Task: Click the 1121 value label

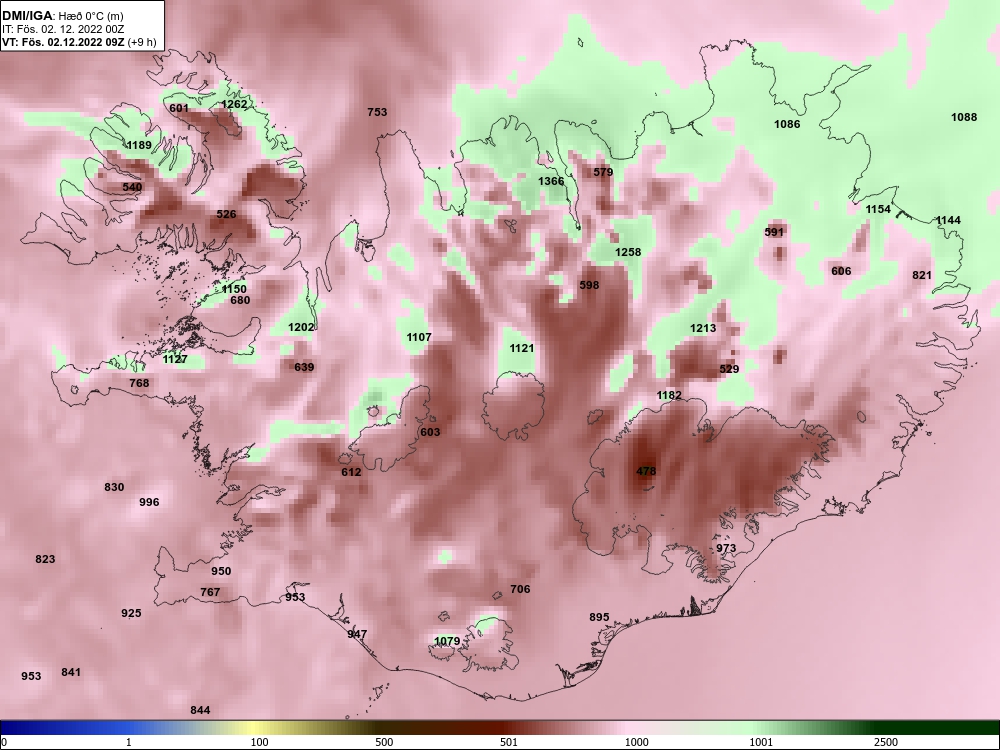Action: (522, 348)
